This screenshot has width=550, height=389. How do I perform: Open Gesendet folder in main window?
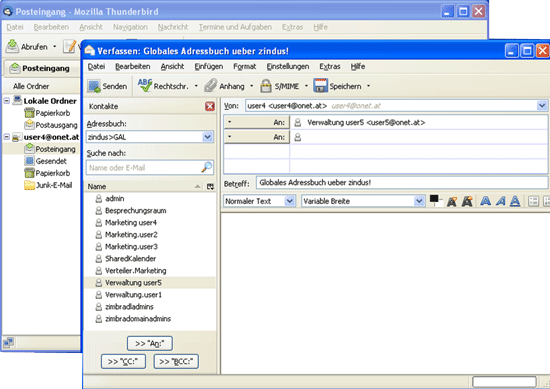[46, 161]
